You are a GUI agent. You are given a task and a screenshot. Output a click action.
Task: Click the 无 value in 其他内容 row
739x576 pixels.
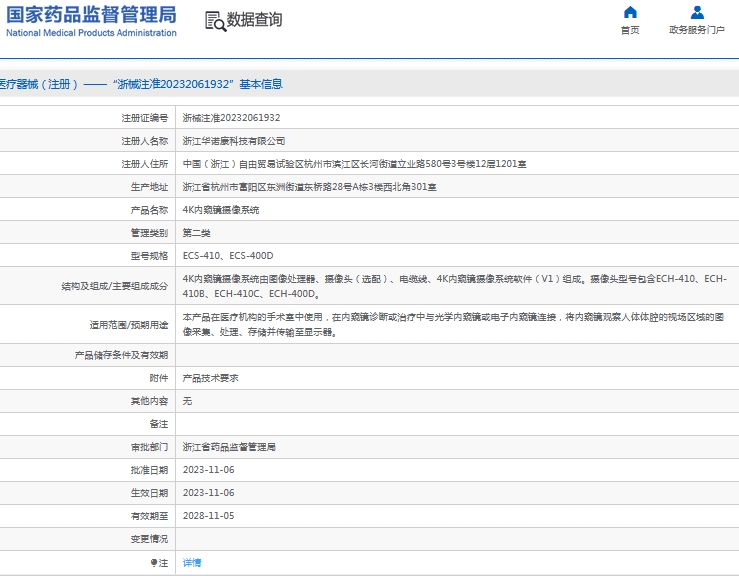tap(188, 401)
